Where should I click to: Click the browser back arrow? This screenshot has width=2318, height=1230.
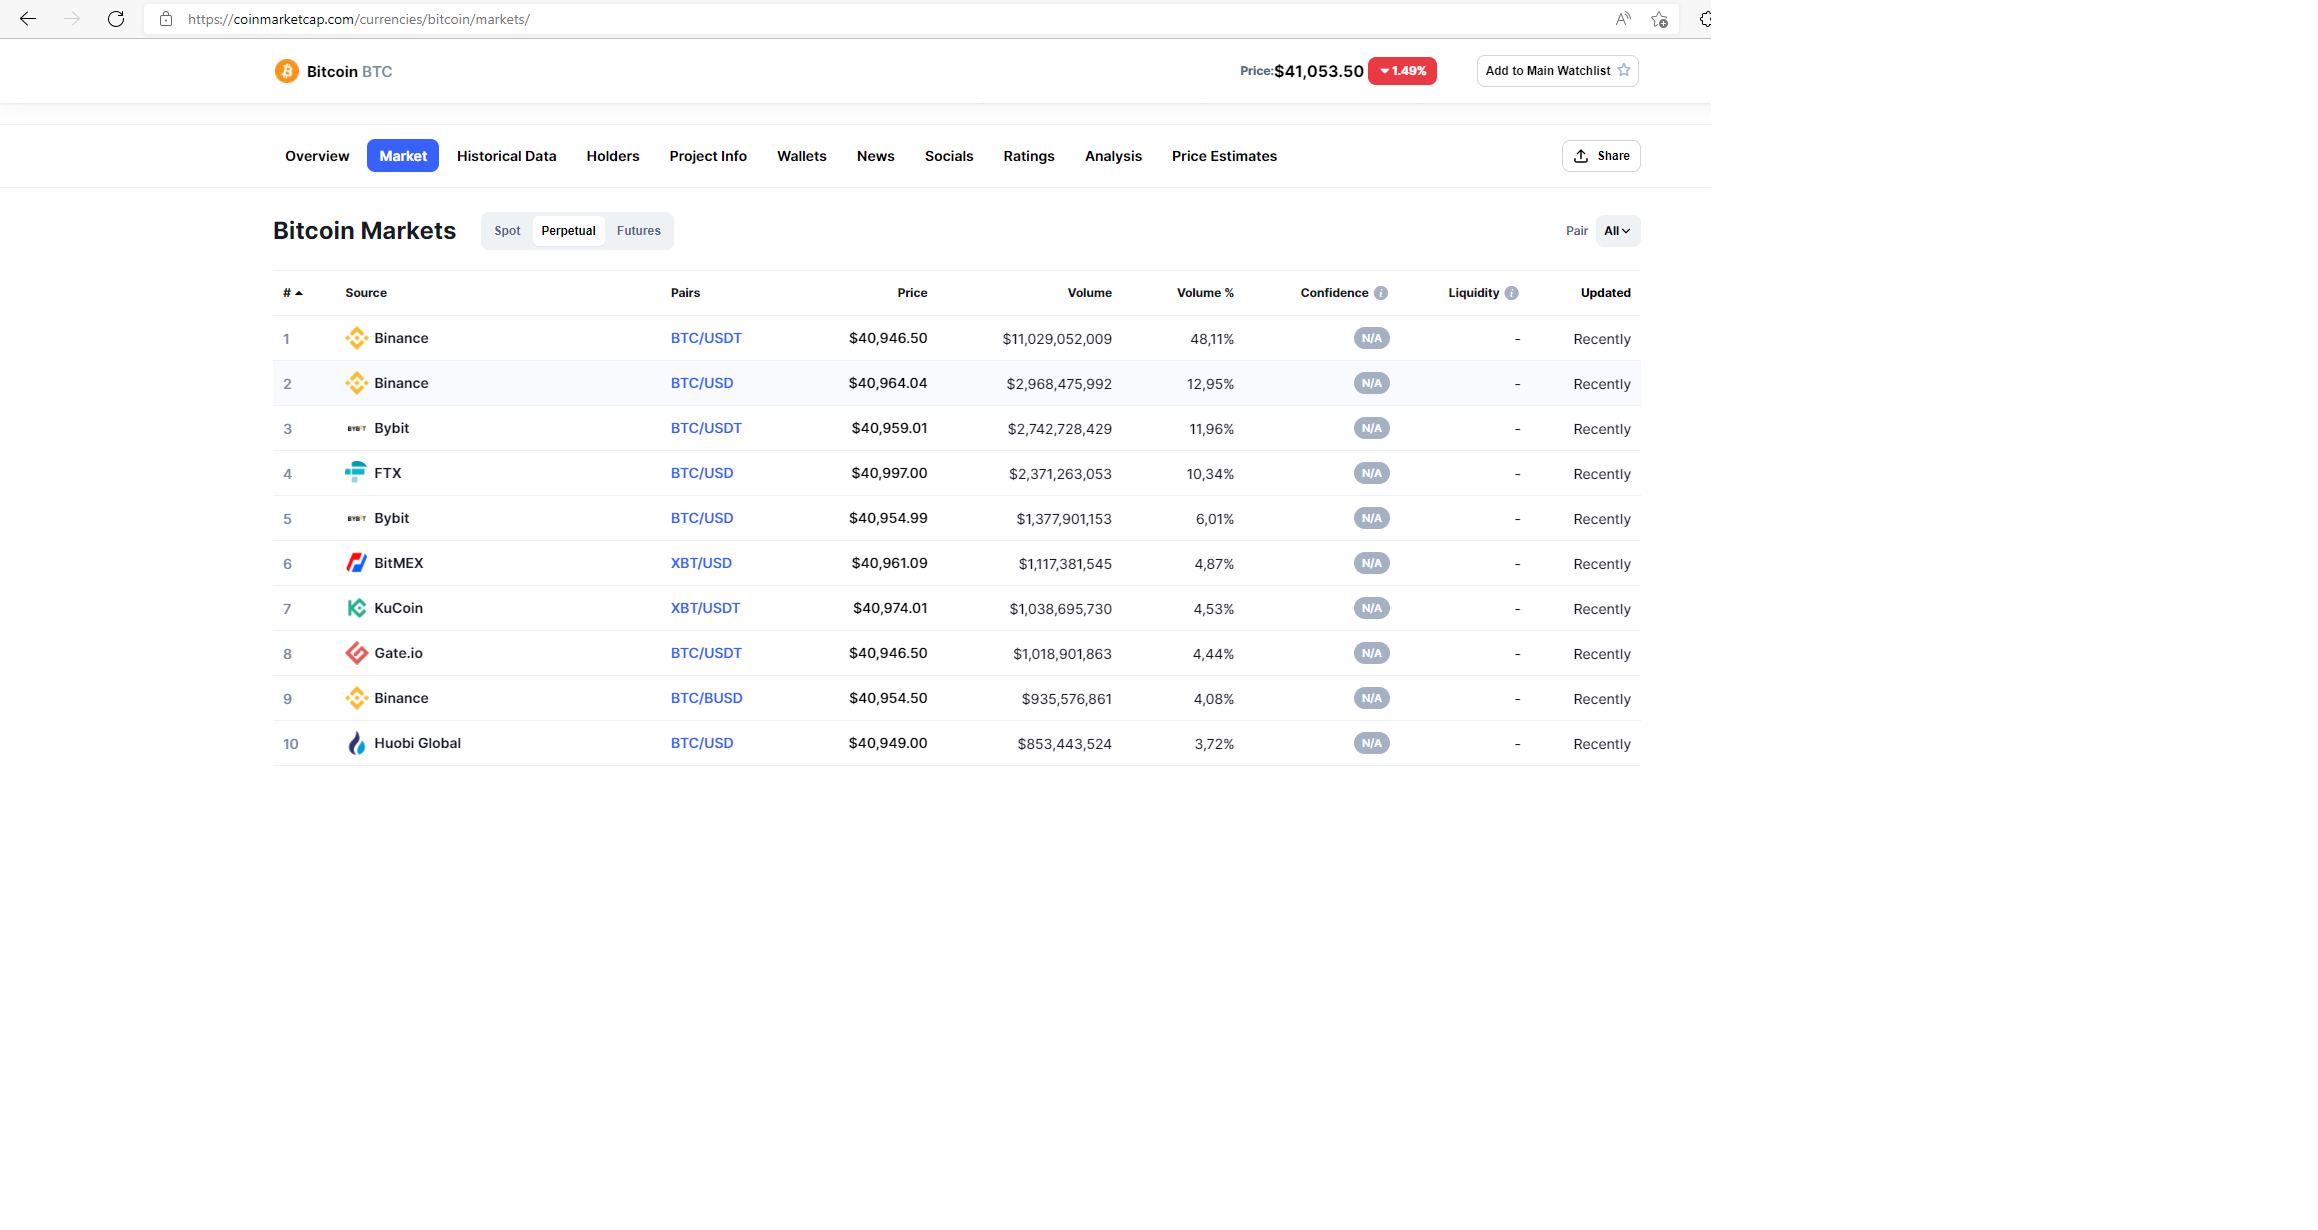pyautogui.click(x=28, y=19)
